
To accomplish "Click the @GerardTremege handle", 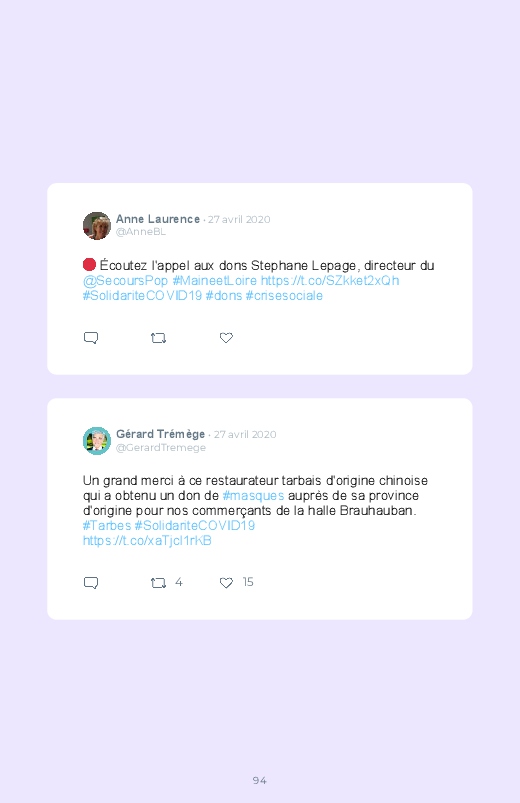I will pos(161,448).
